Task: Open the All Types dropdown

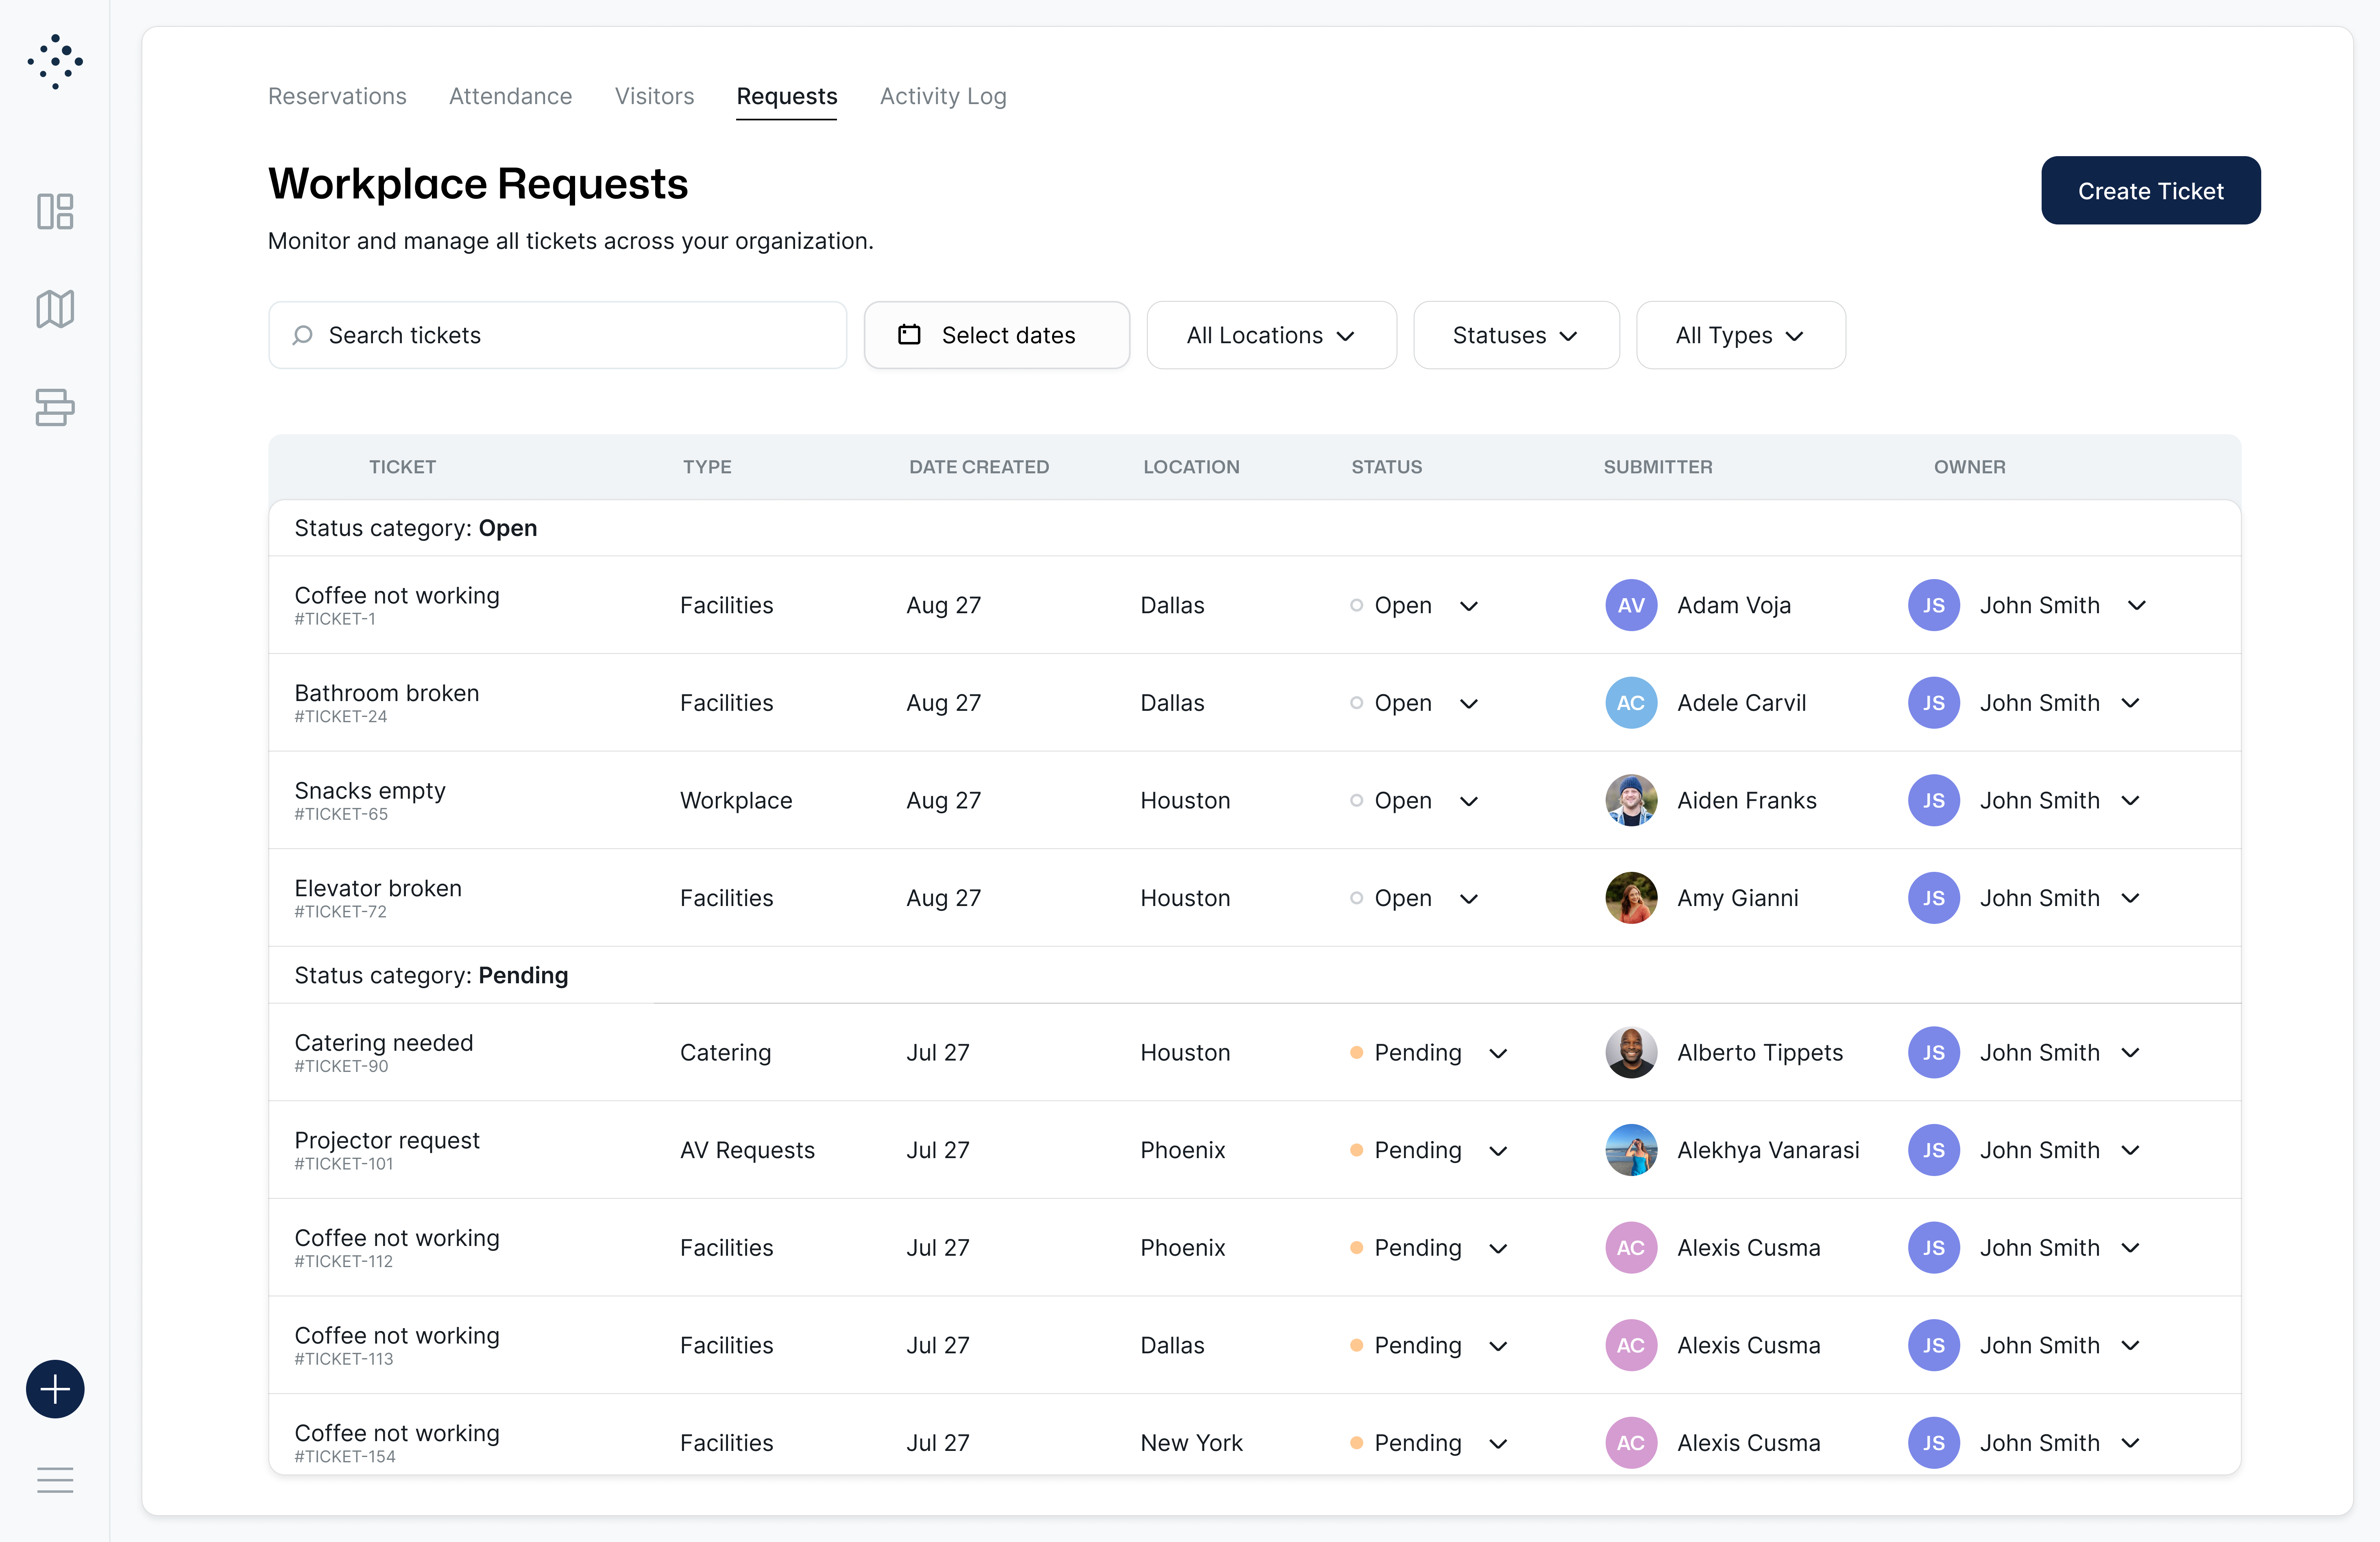Action: [1740, 335]
